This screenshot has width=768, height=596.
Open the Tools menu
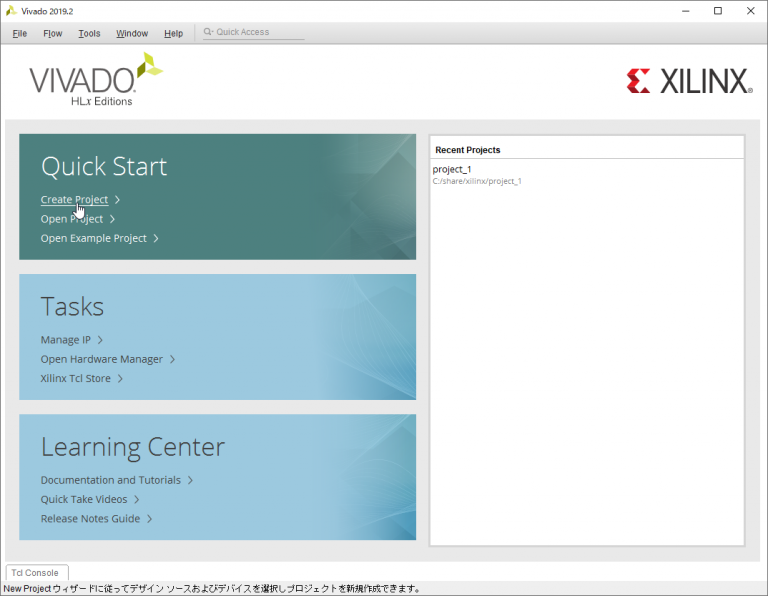point(89,33)
